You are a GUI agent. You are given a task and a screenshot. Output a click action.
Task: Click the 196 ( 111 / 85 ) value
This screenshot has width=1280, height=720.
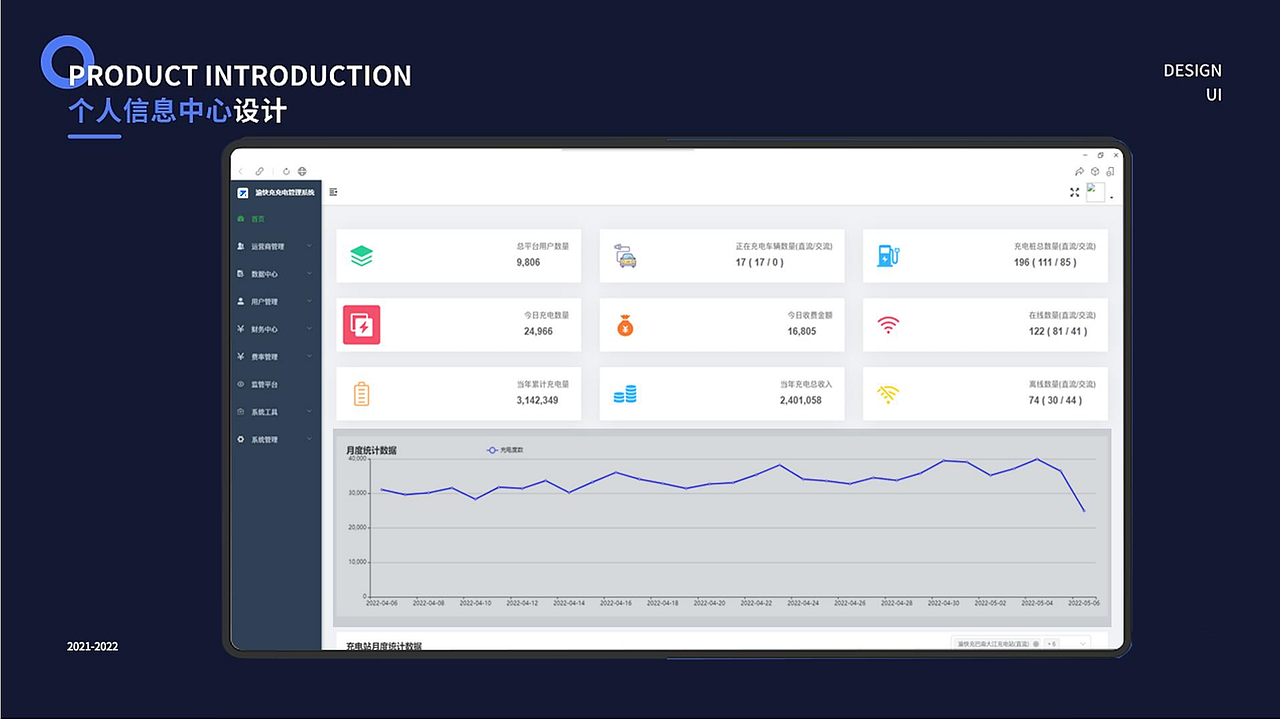pos(1045,262)
